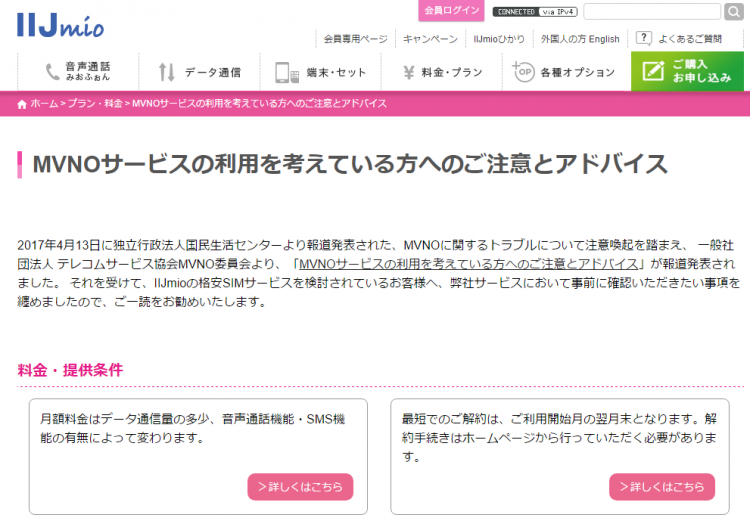Select 料金・プラン menu item
The height and width of the screenshot is (527, 750).
[x=442, y=72]
